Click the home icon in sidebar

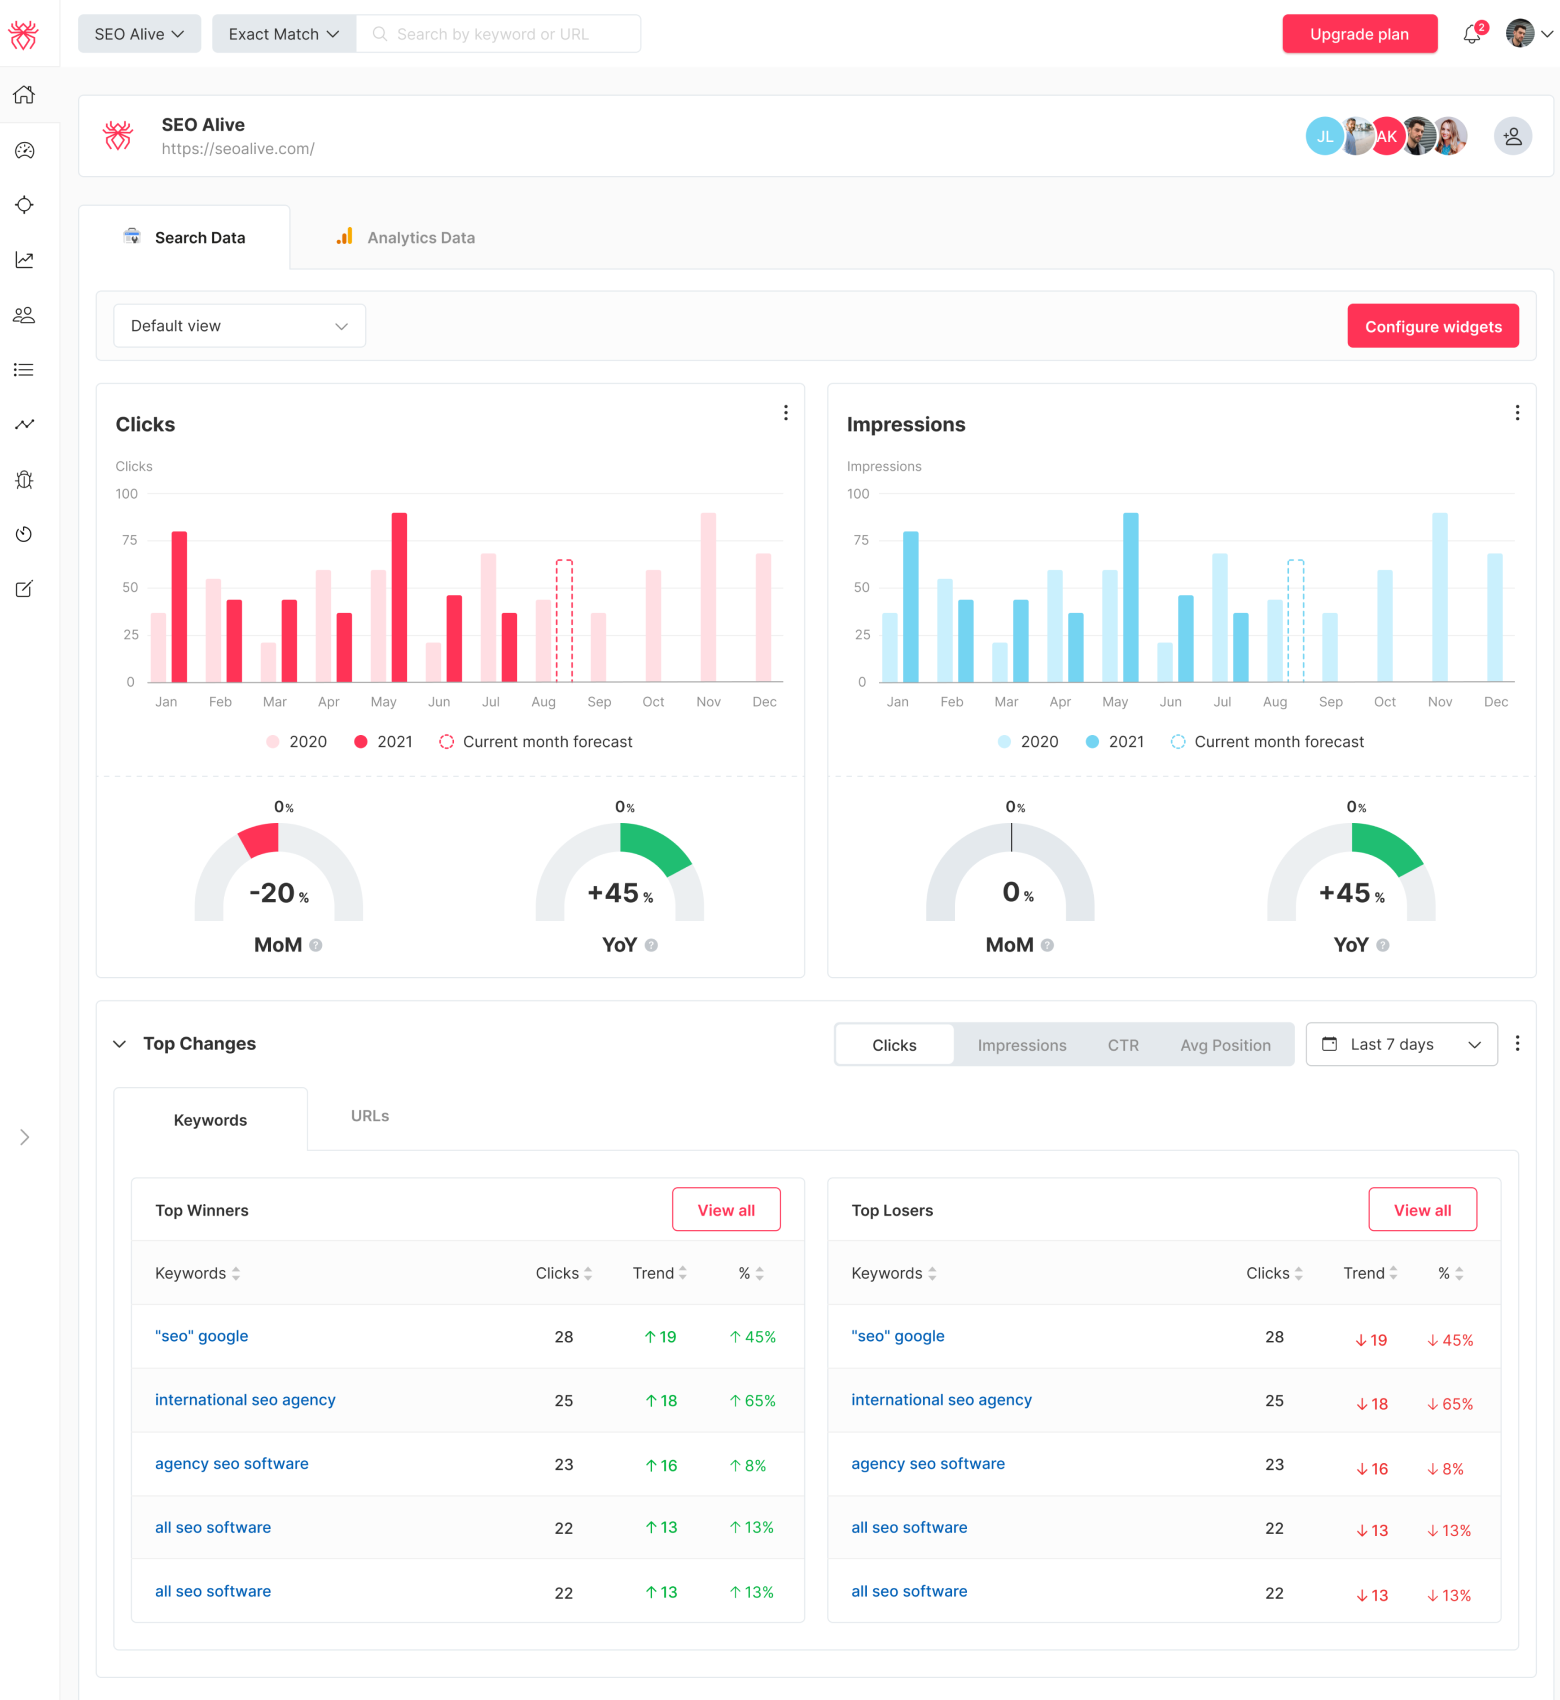(24, 95)
